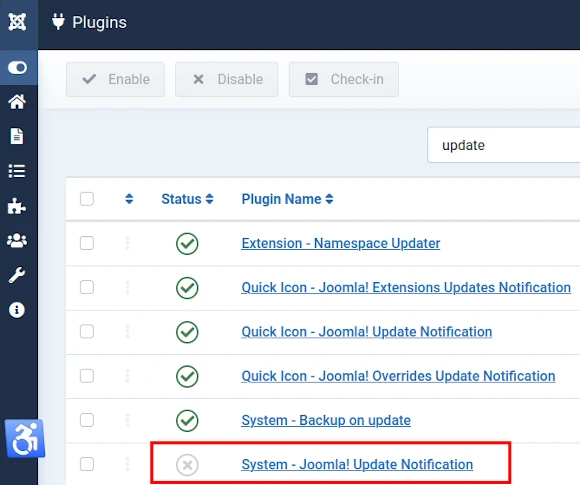The image size is (580, 485).
Task: Toggle status of Quick Icon Joomla! Update Notification
Action: pos(187,332)
